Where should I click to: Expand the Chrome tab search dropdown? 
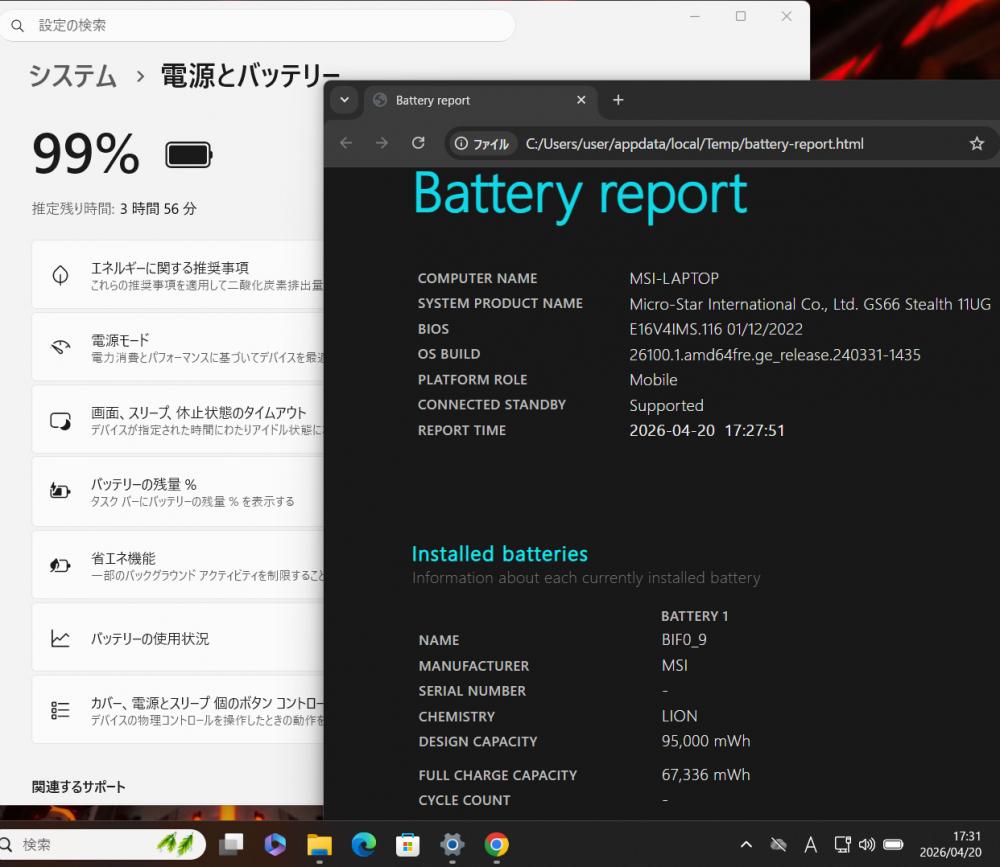coord(344,100)
